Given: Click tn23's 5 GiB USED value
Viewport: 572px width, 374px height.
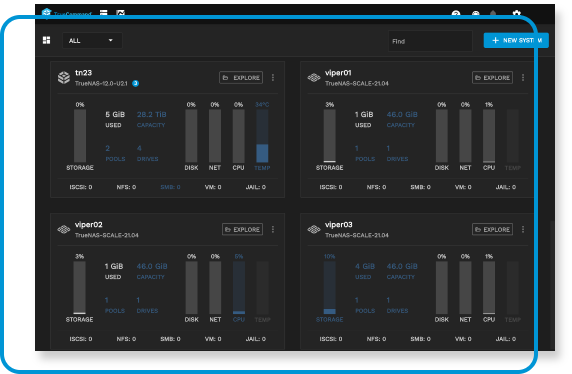Looking at the screenshot, I should (115, 115).
